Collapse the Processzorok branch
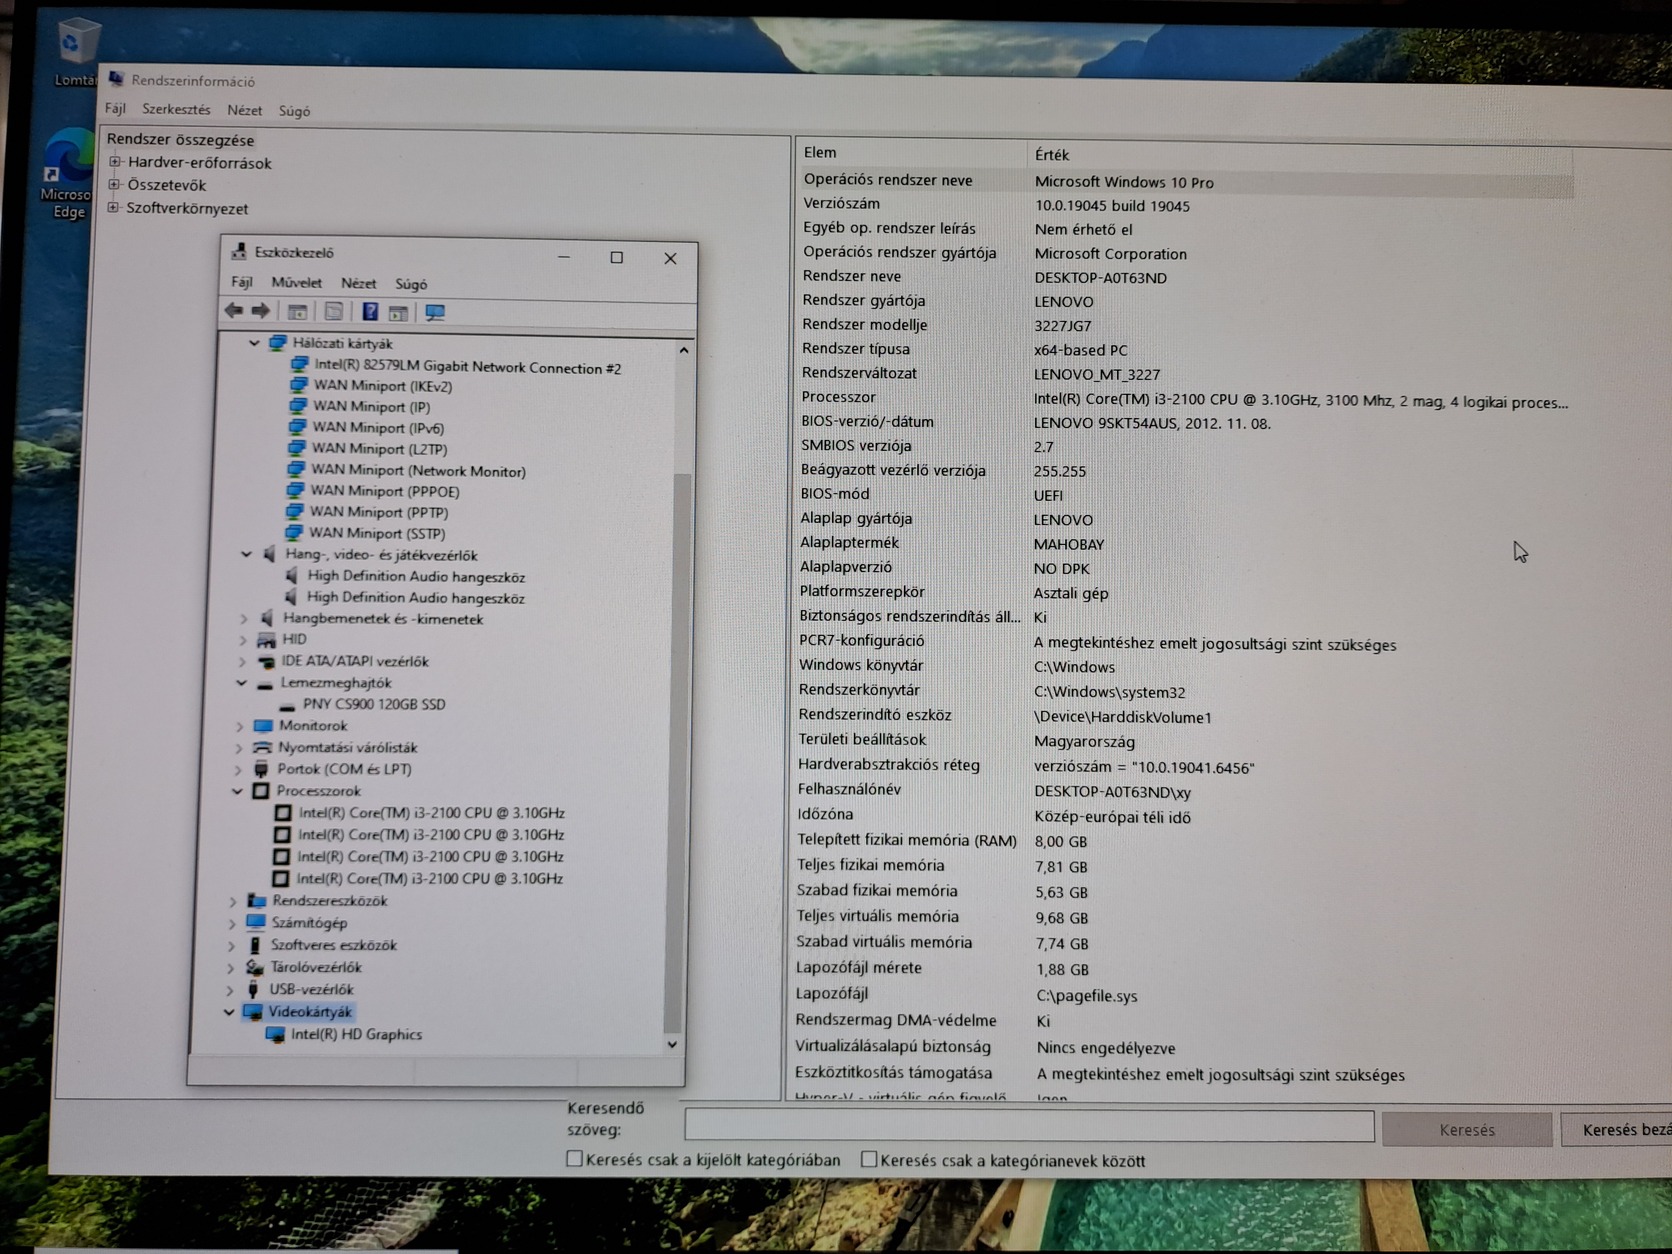 [237, 791]
